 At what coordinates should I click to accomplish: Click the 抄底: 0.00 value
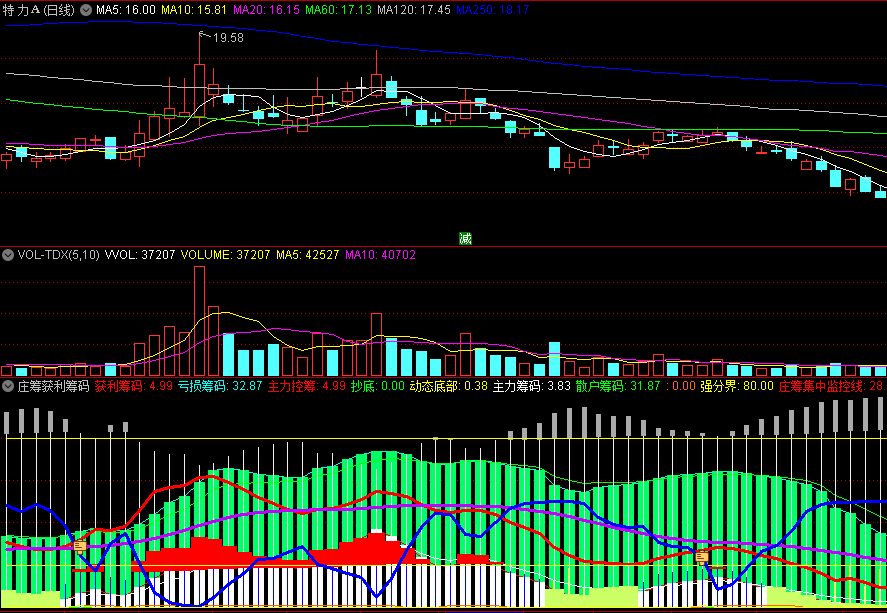pyautogui.click(x=378, y=386)
